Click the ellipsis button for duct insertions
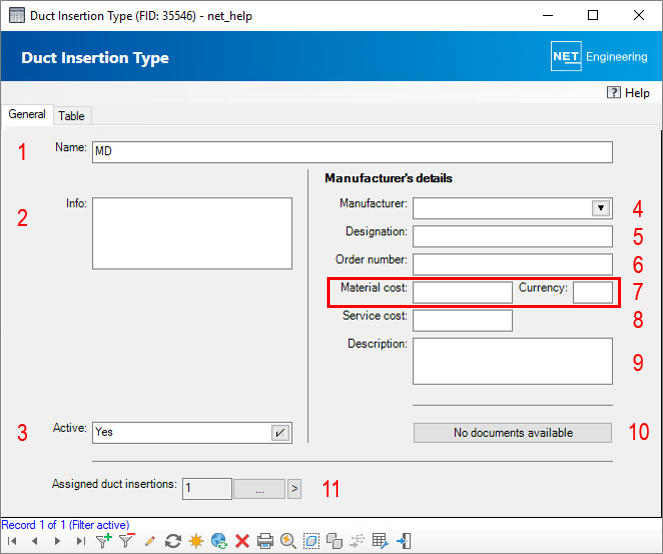This screenshot has width=663, height=554. click(x=259, y=489)
